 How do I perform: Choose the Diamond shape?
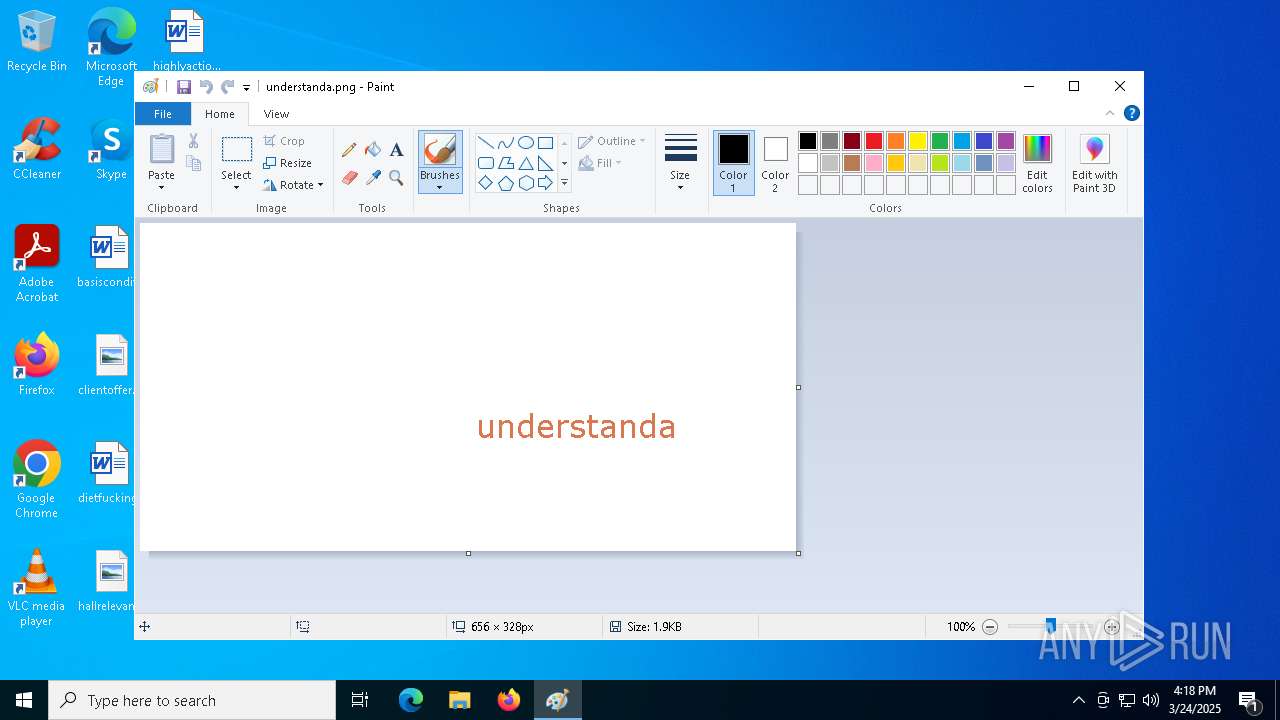click(485, 183)
